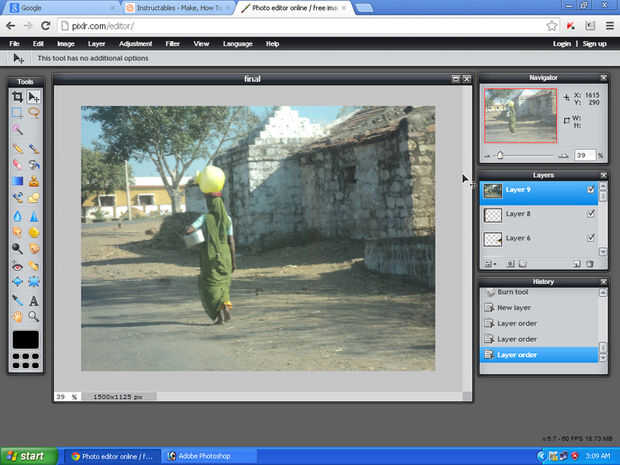Open the Image menu
Image resolution: width=620 pixels, height=465 pixels.
66,44
